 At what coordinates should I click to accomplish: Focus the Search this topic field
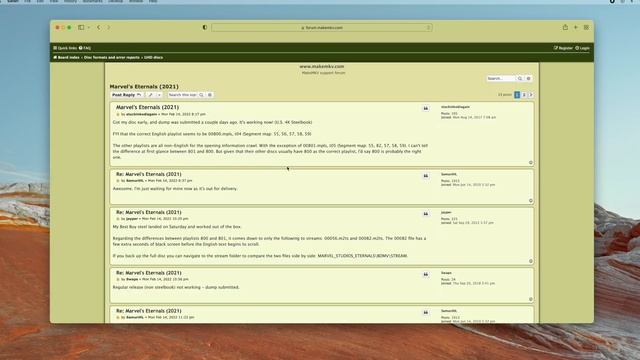tap(182, 95)
